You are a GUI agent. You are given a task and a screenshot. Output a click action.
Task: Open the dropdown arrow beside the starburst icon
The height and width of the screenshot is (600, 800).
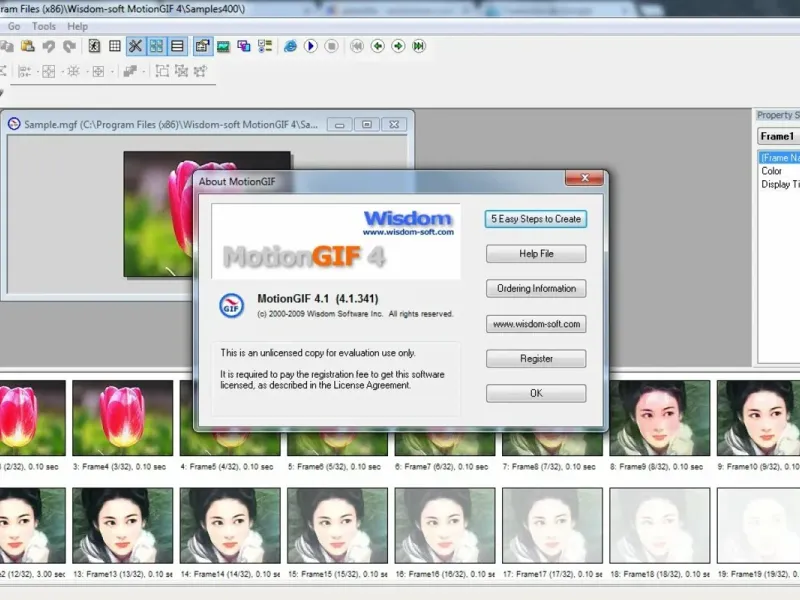point(87,71)
